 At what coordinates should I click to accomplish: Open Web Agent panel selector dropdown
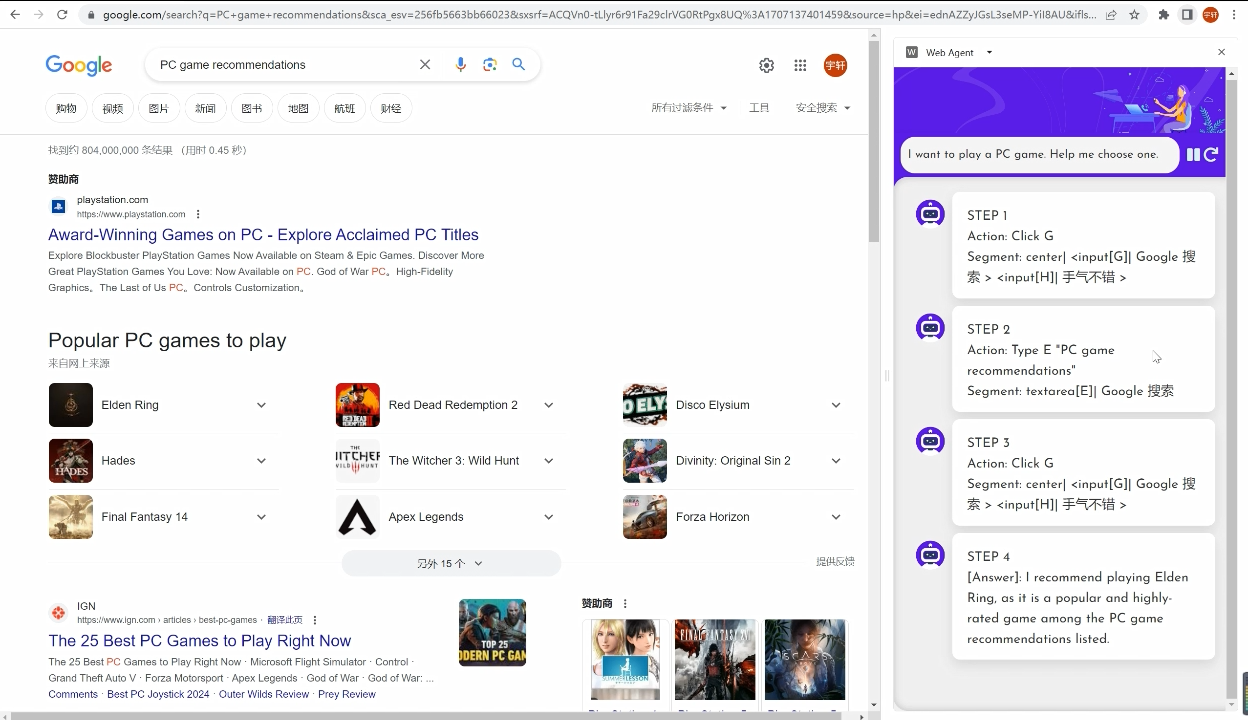(989, 52)
